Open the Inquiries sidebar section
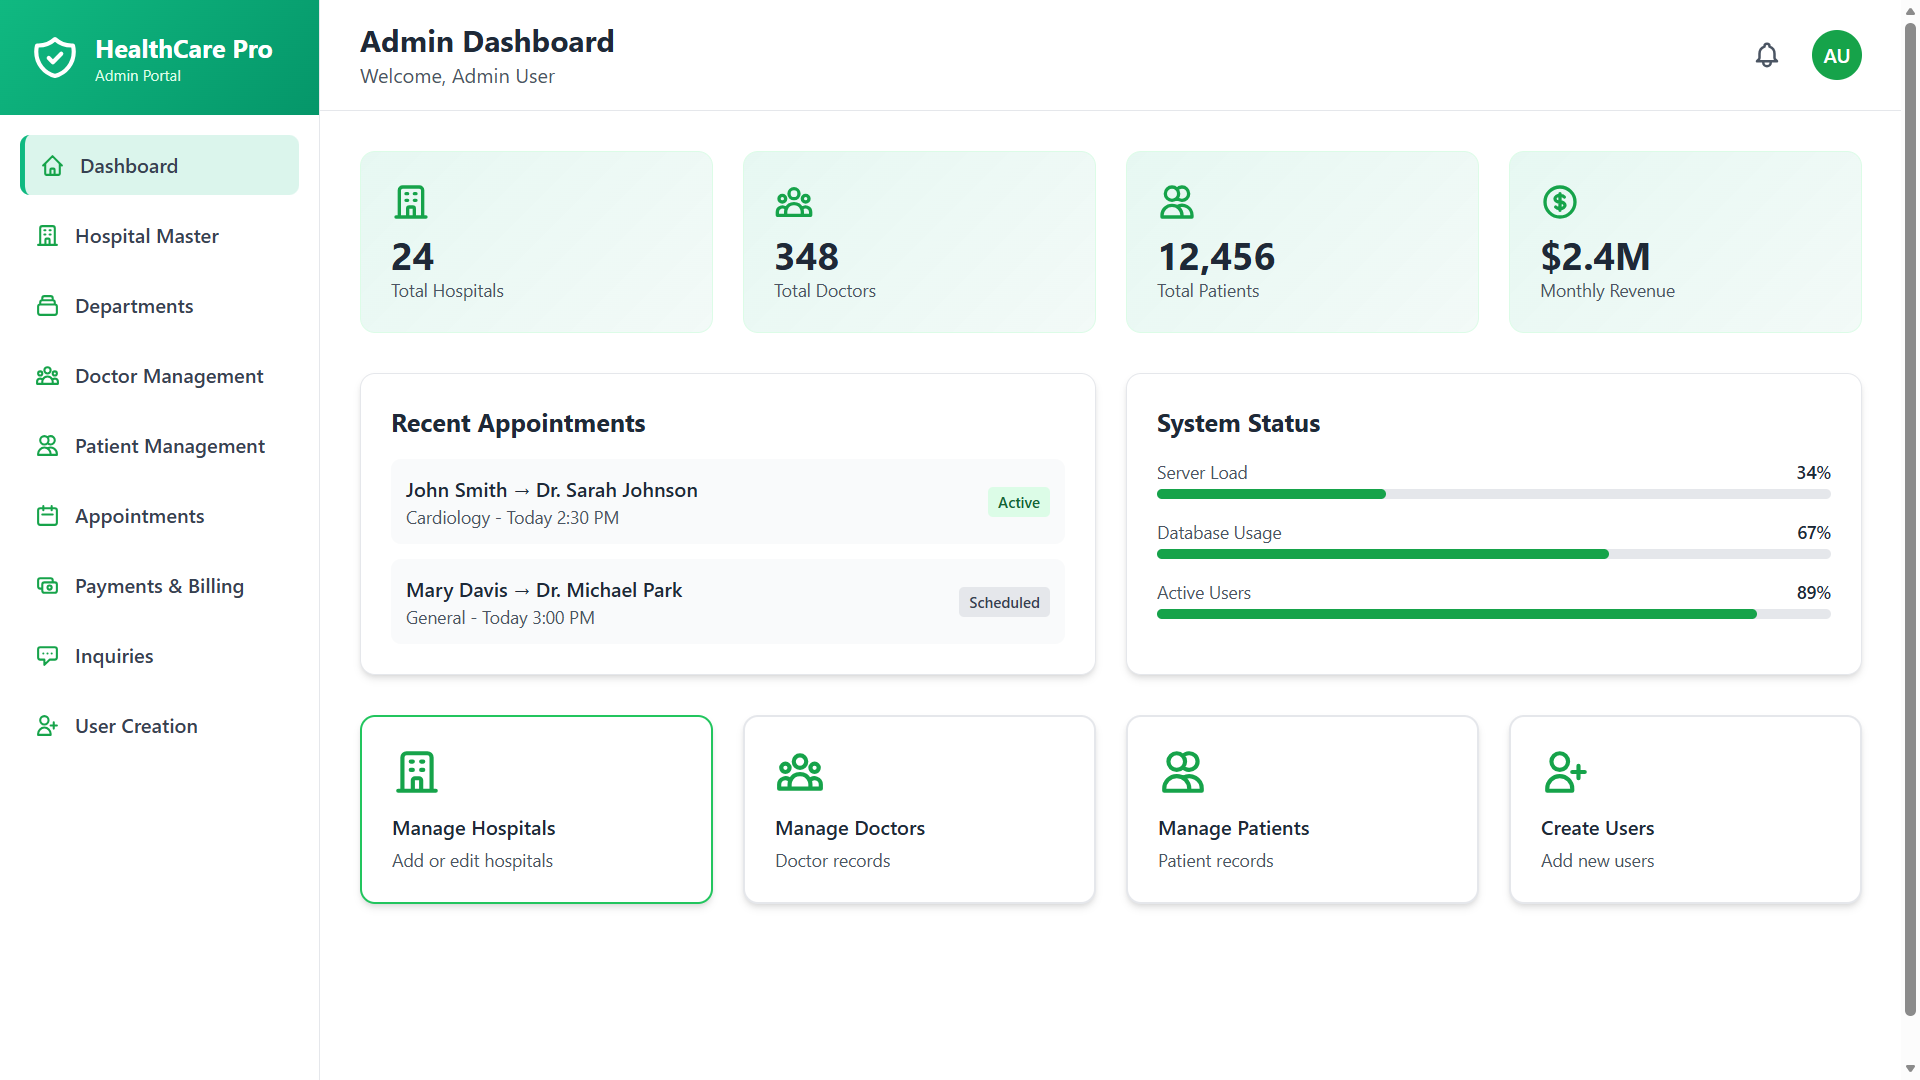Viewport: 1920px width, 1080px height. 114,656
